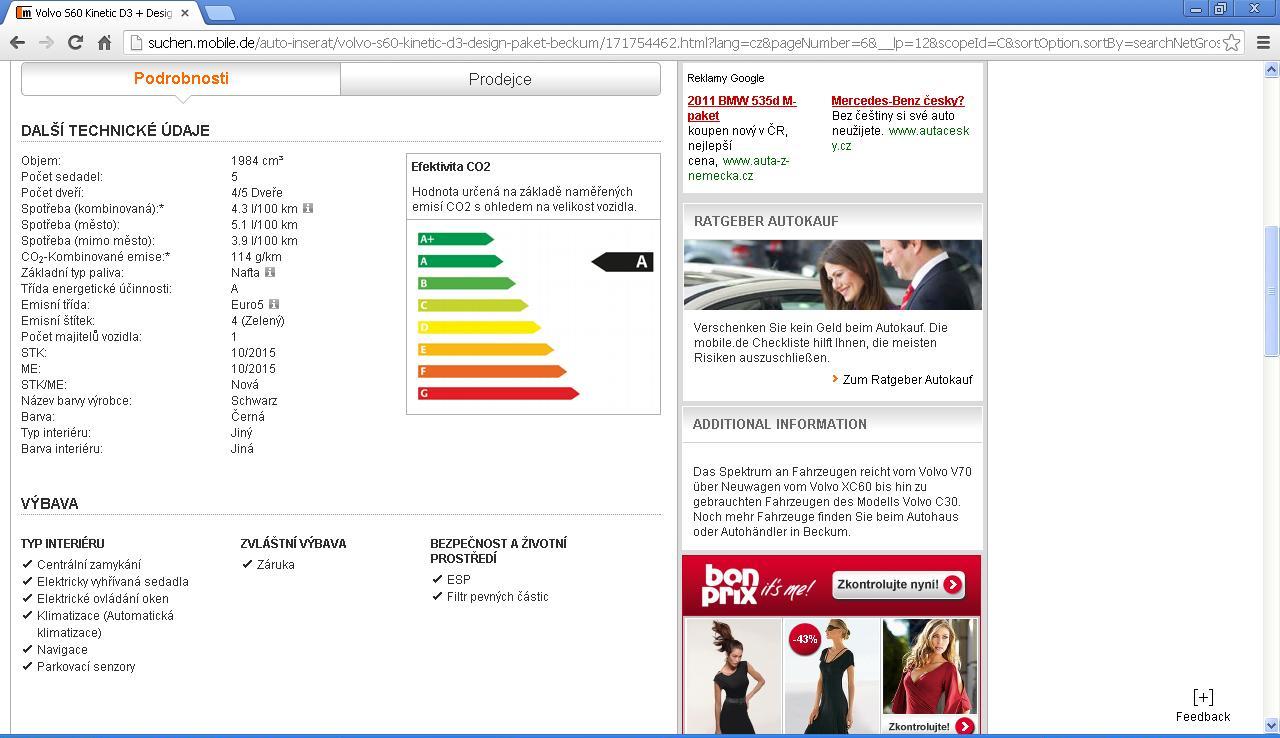Close the Volvo S60 browser tab

point(185,13)
